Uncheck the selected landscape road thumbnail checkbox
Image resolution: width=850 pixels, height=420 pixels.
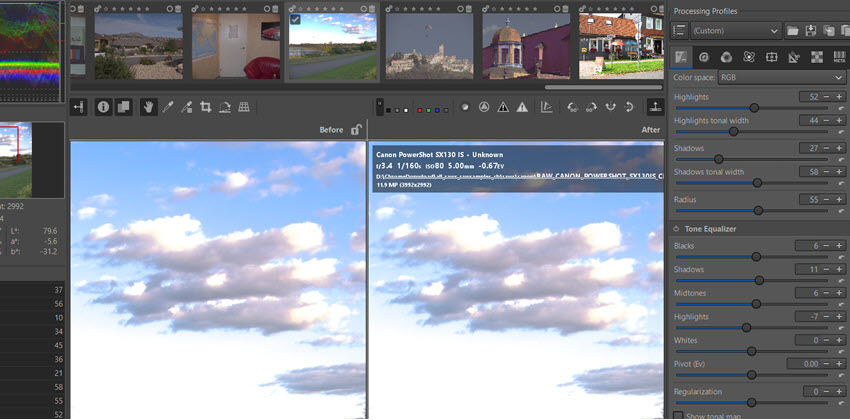pyautogui.click(x=295, y=20)
